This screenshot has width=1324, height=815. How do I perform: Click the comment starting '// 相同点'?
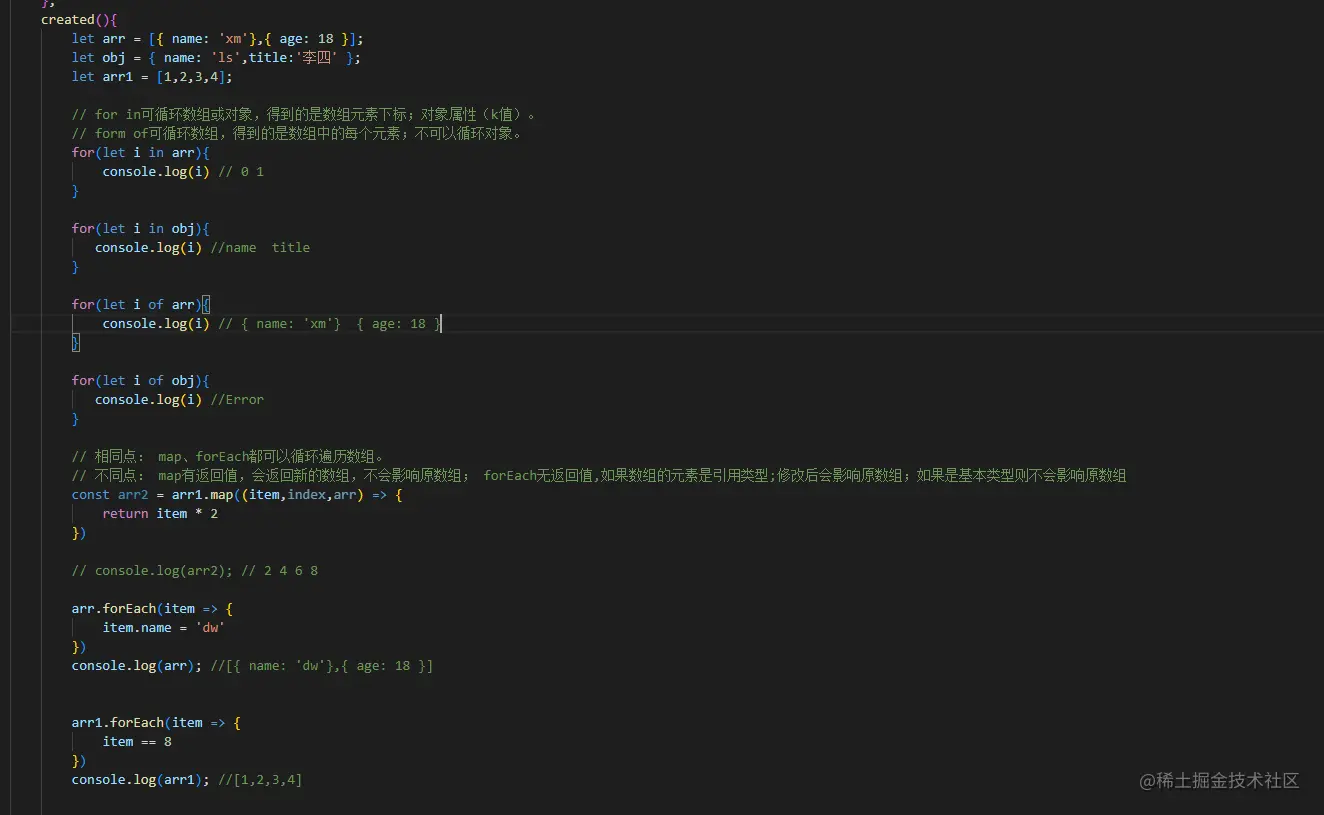pos(228,456)
